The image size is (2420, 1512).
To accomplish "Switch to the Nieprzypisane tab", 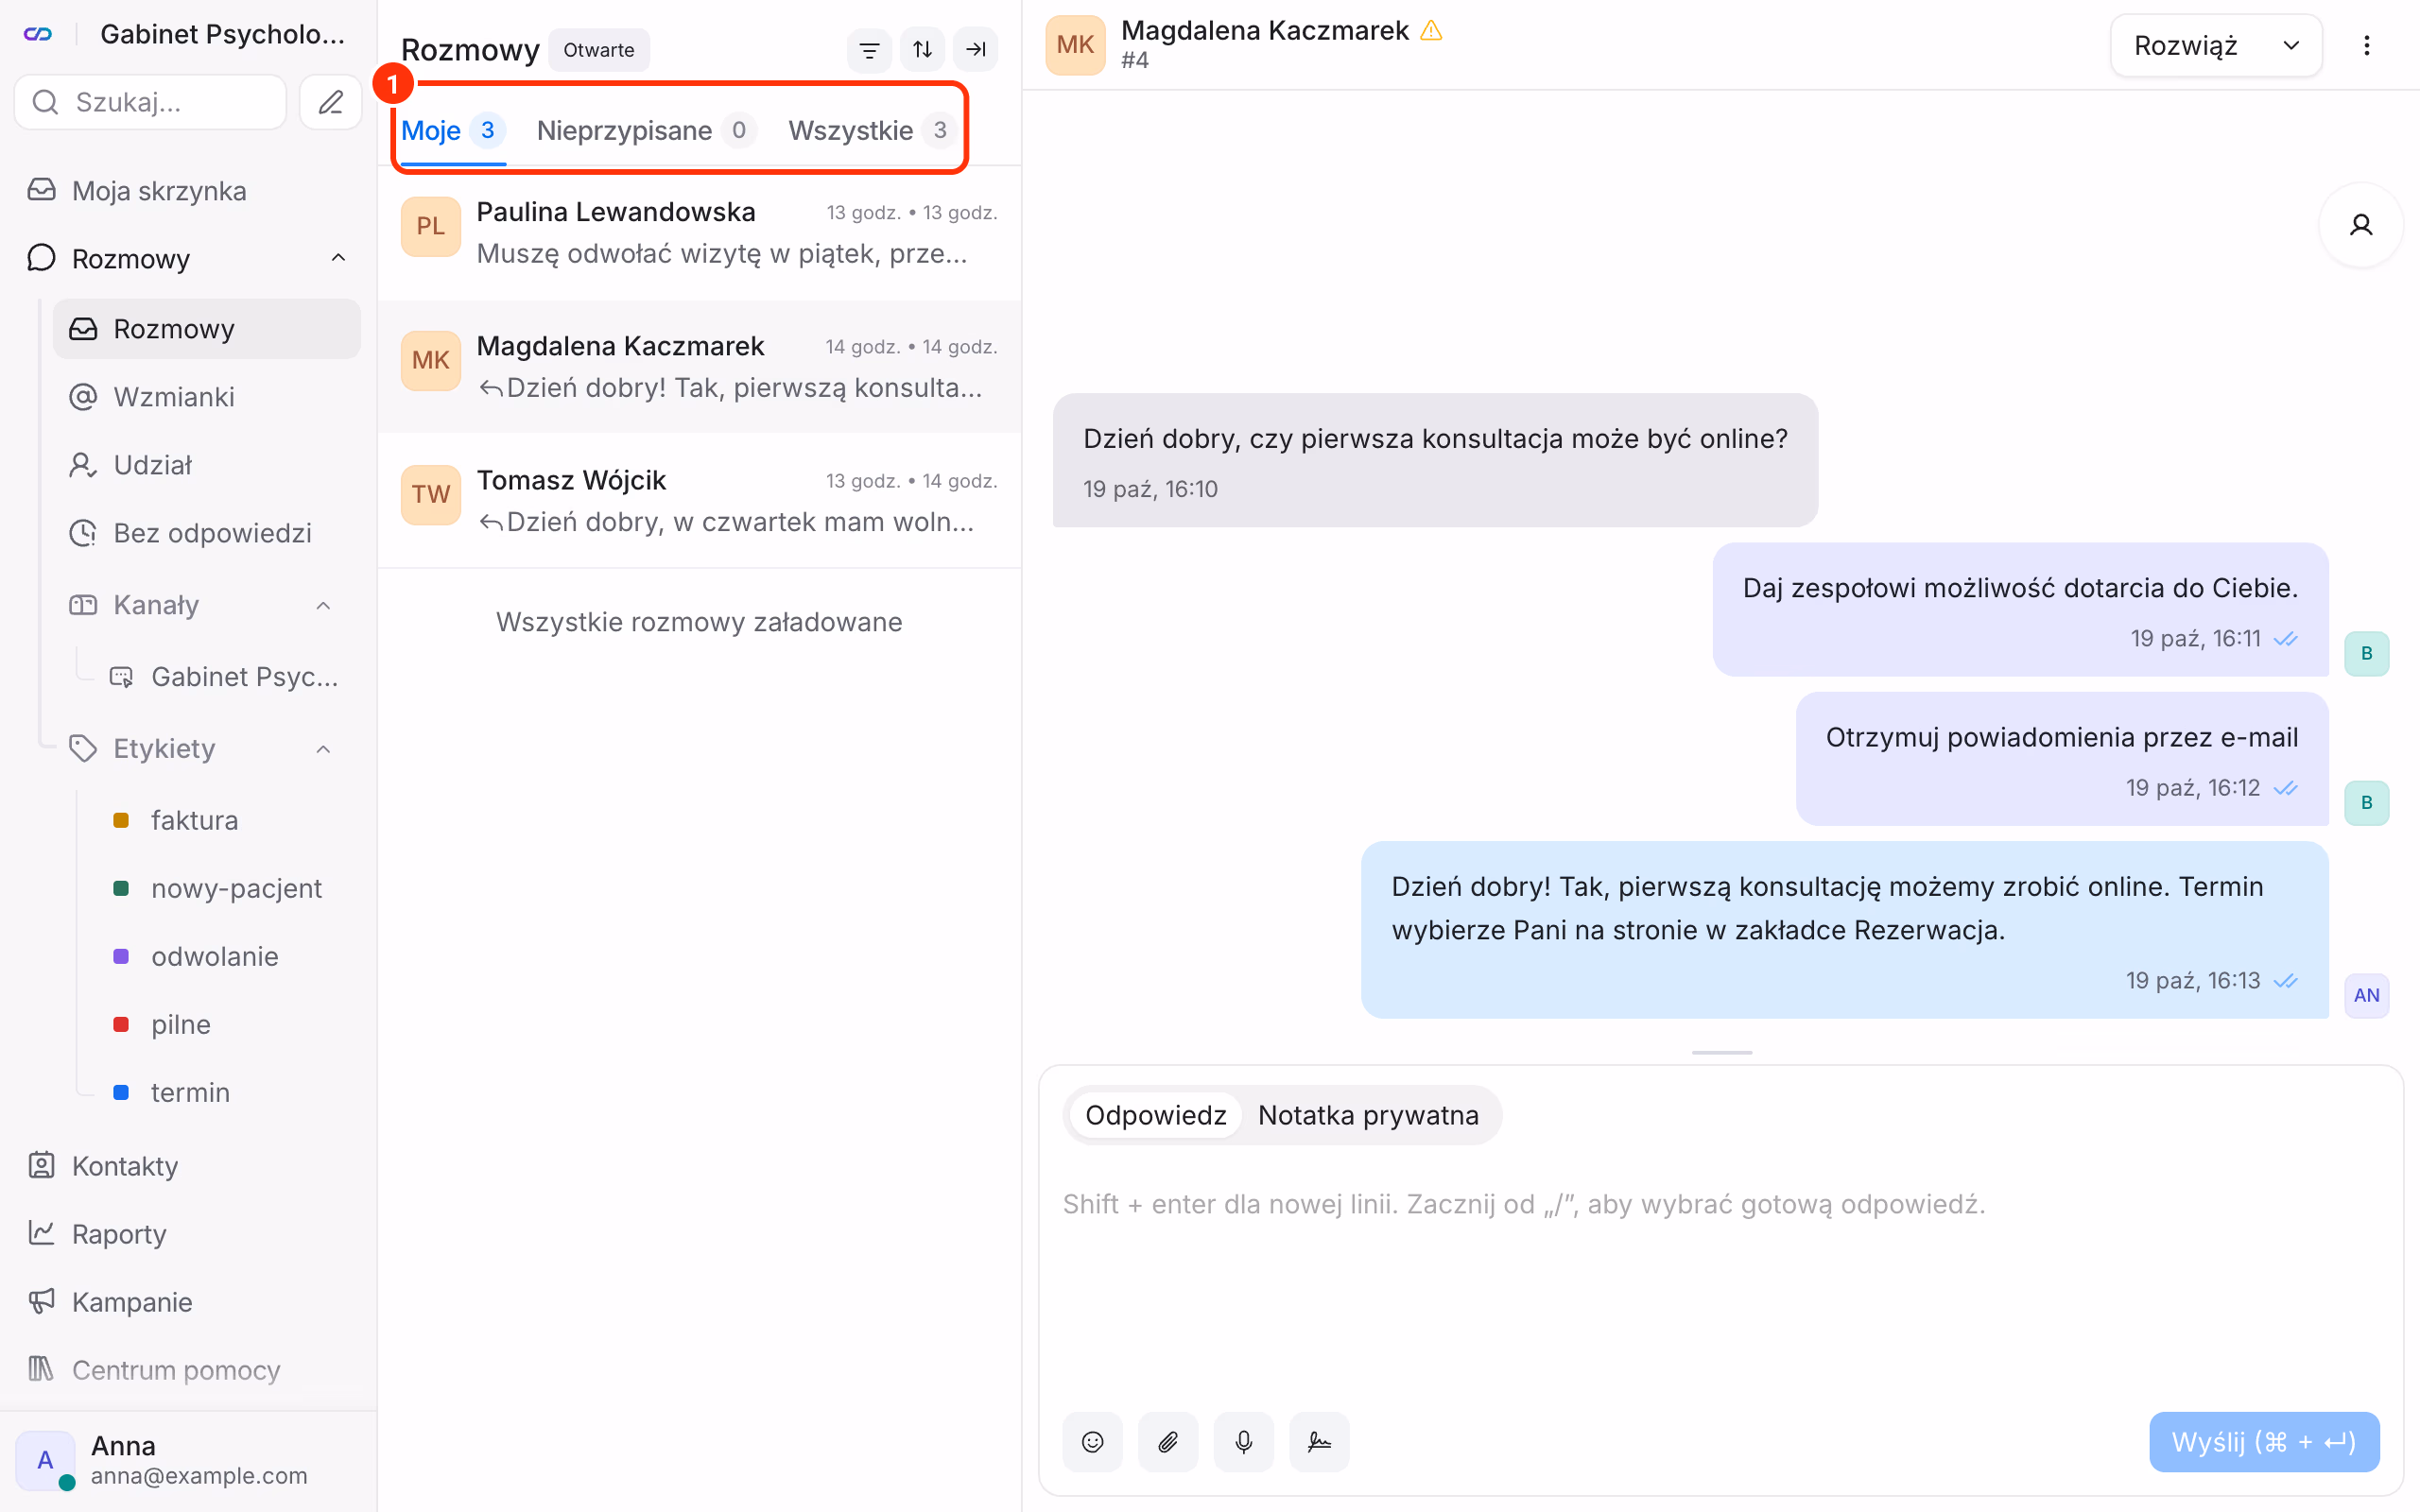I will 646,130.
